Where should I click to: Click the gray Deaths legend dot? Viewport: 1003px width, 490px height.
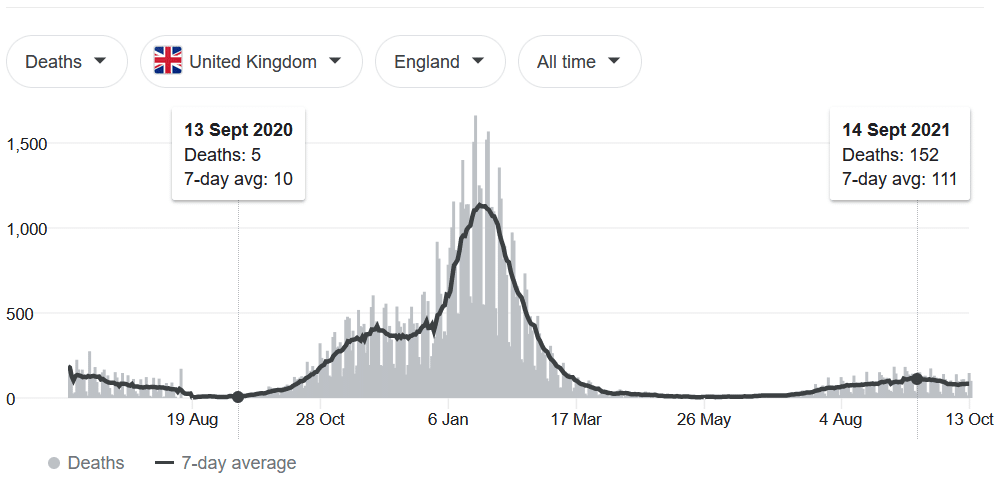coord(54,463)
